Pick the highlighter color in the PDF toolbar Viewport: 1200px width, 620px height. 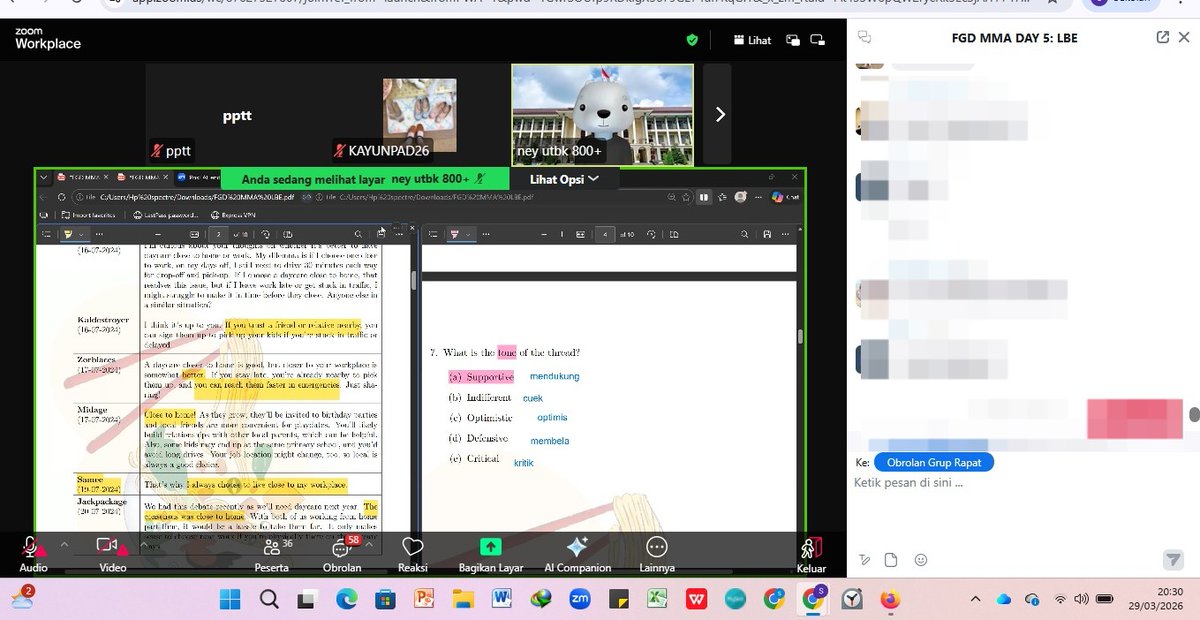tap(468, 234)
